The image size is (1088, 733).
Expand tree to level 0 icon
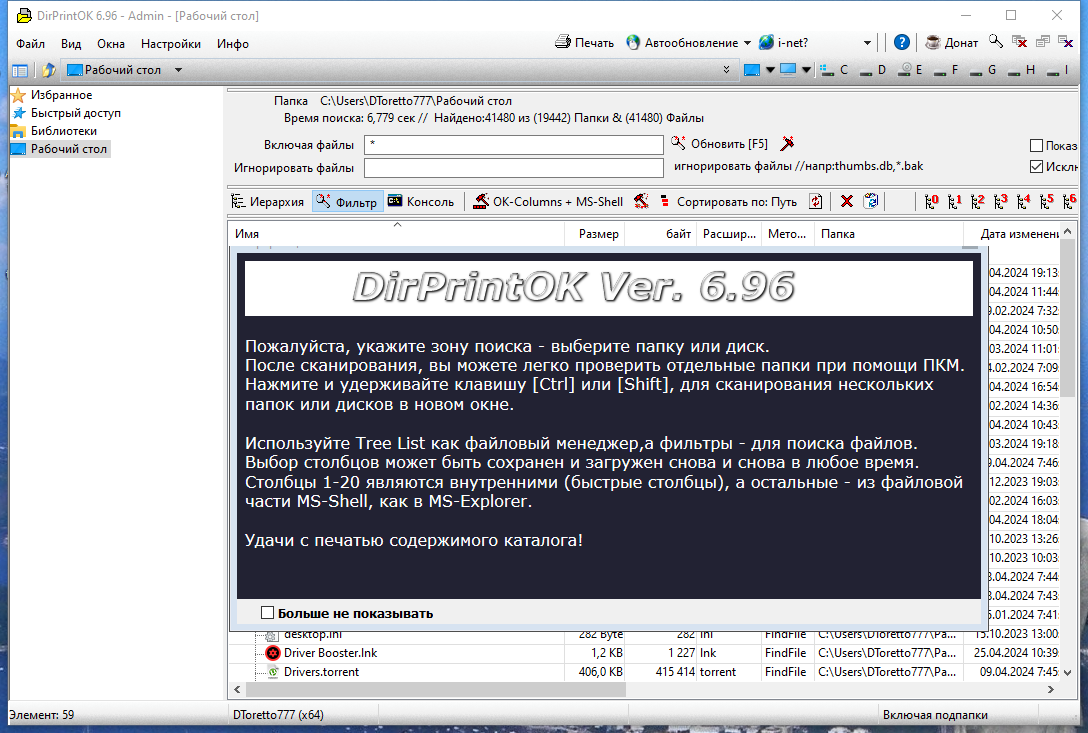pyautogui.click(x=931, y=201)
